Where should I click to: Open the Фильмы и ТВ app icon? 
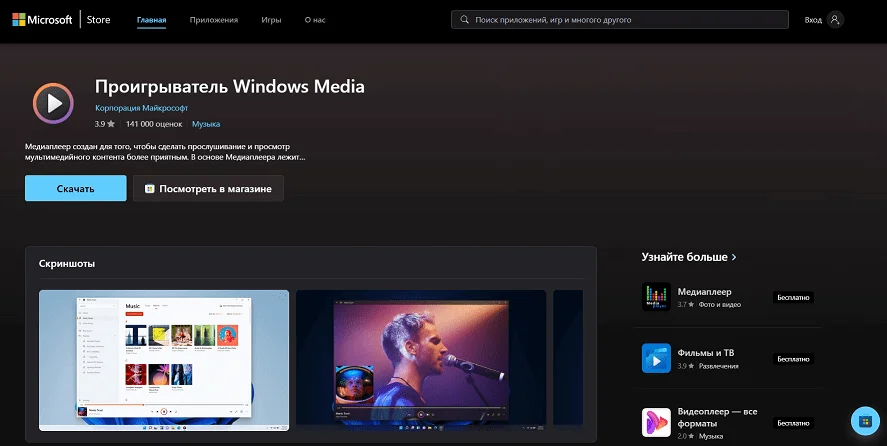tap(656, 359)
